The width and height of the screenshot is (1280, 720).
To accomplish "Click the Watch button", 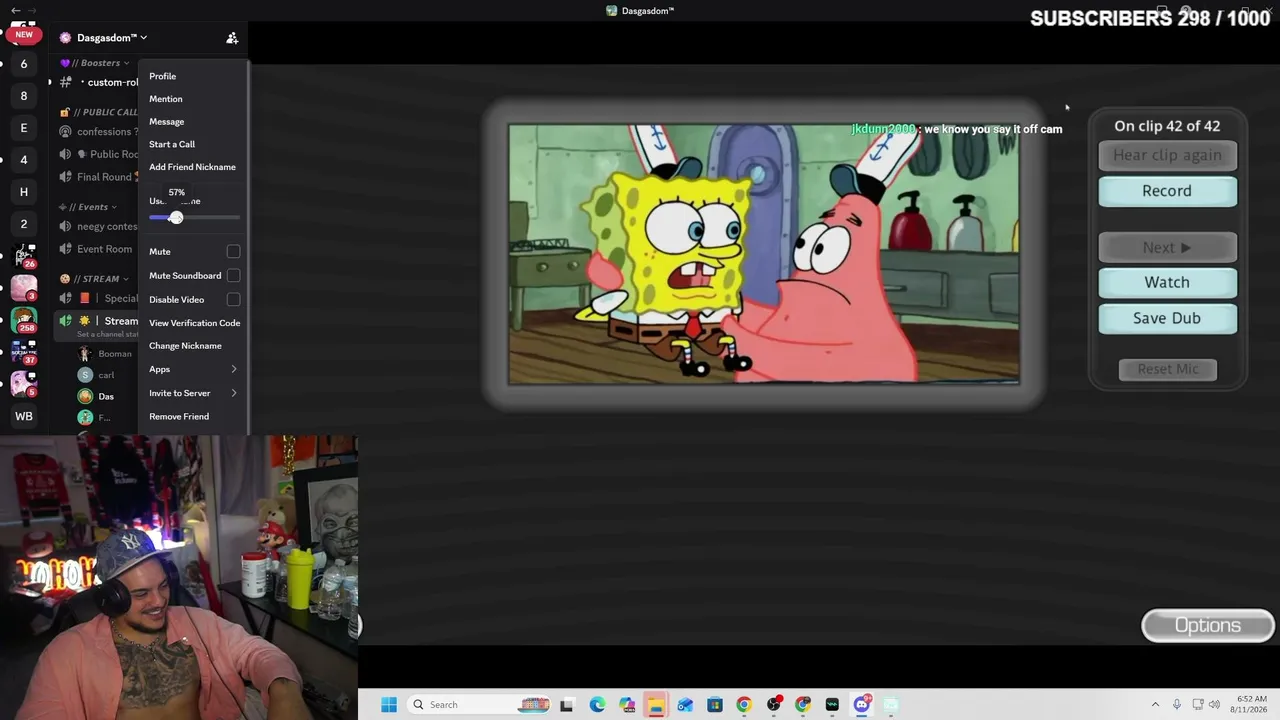I will pyautogui.click(x=1167, y=283).
